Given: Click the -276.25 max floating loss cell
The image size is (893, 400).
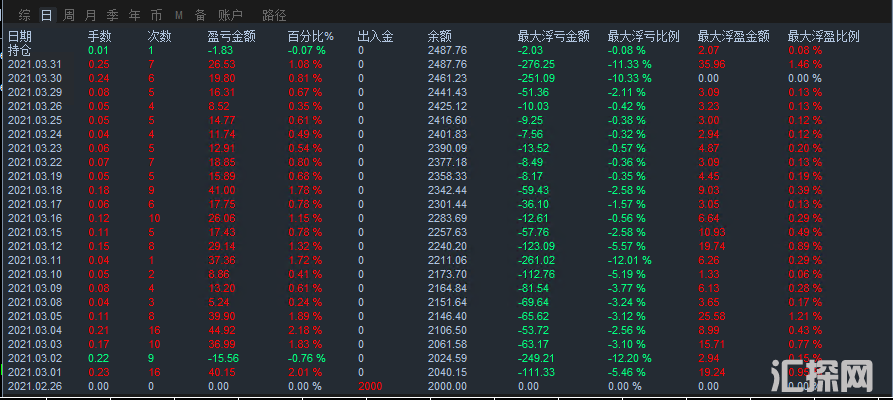Looking at the screenshot, I should (x=536, y=64).
